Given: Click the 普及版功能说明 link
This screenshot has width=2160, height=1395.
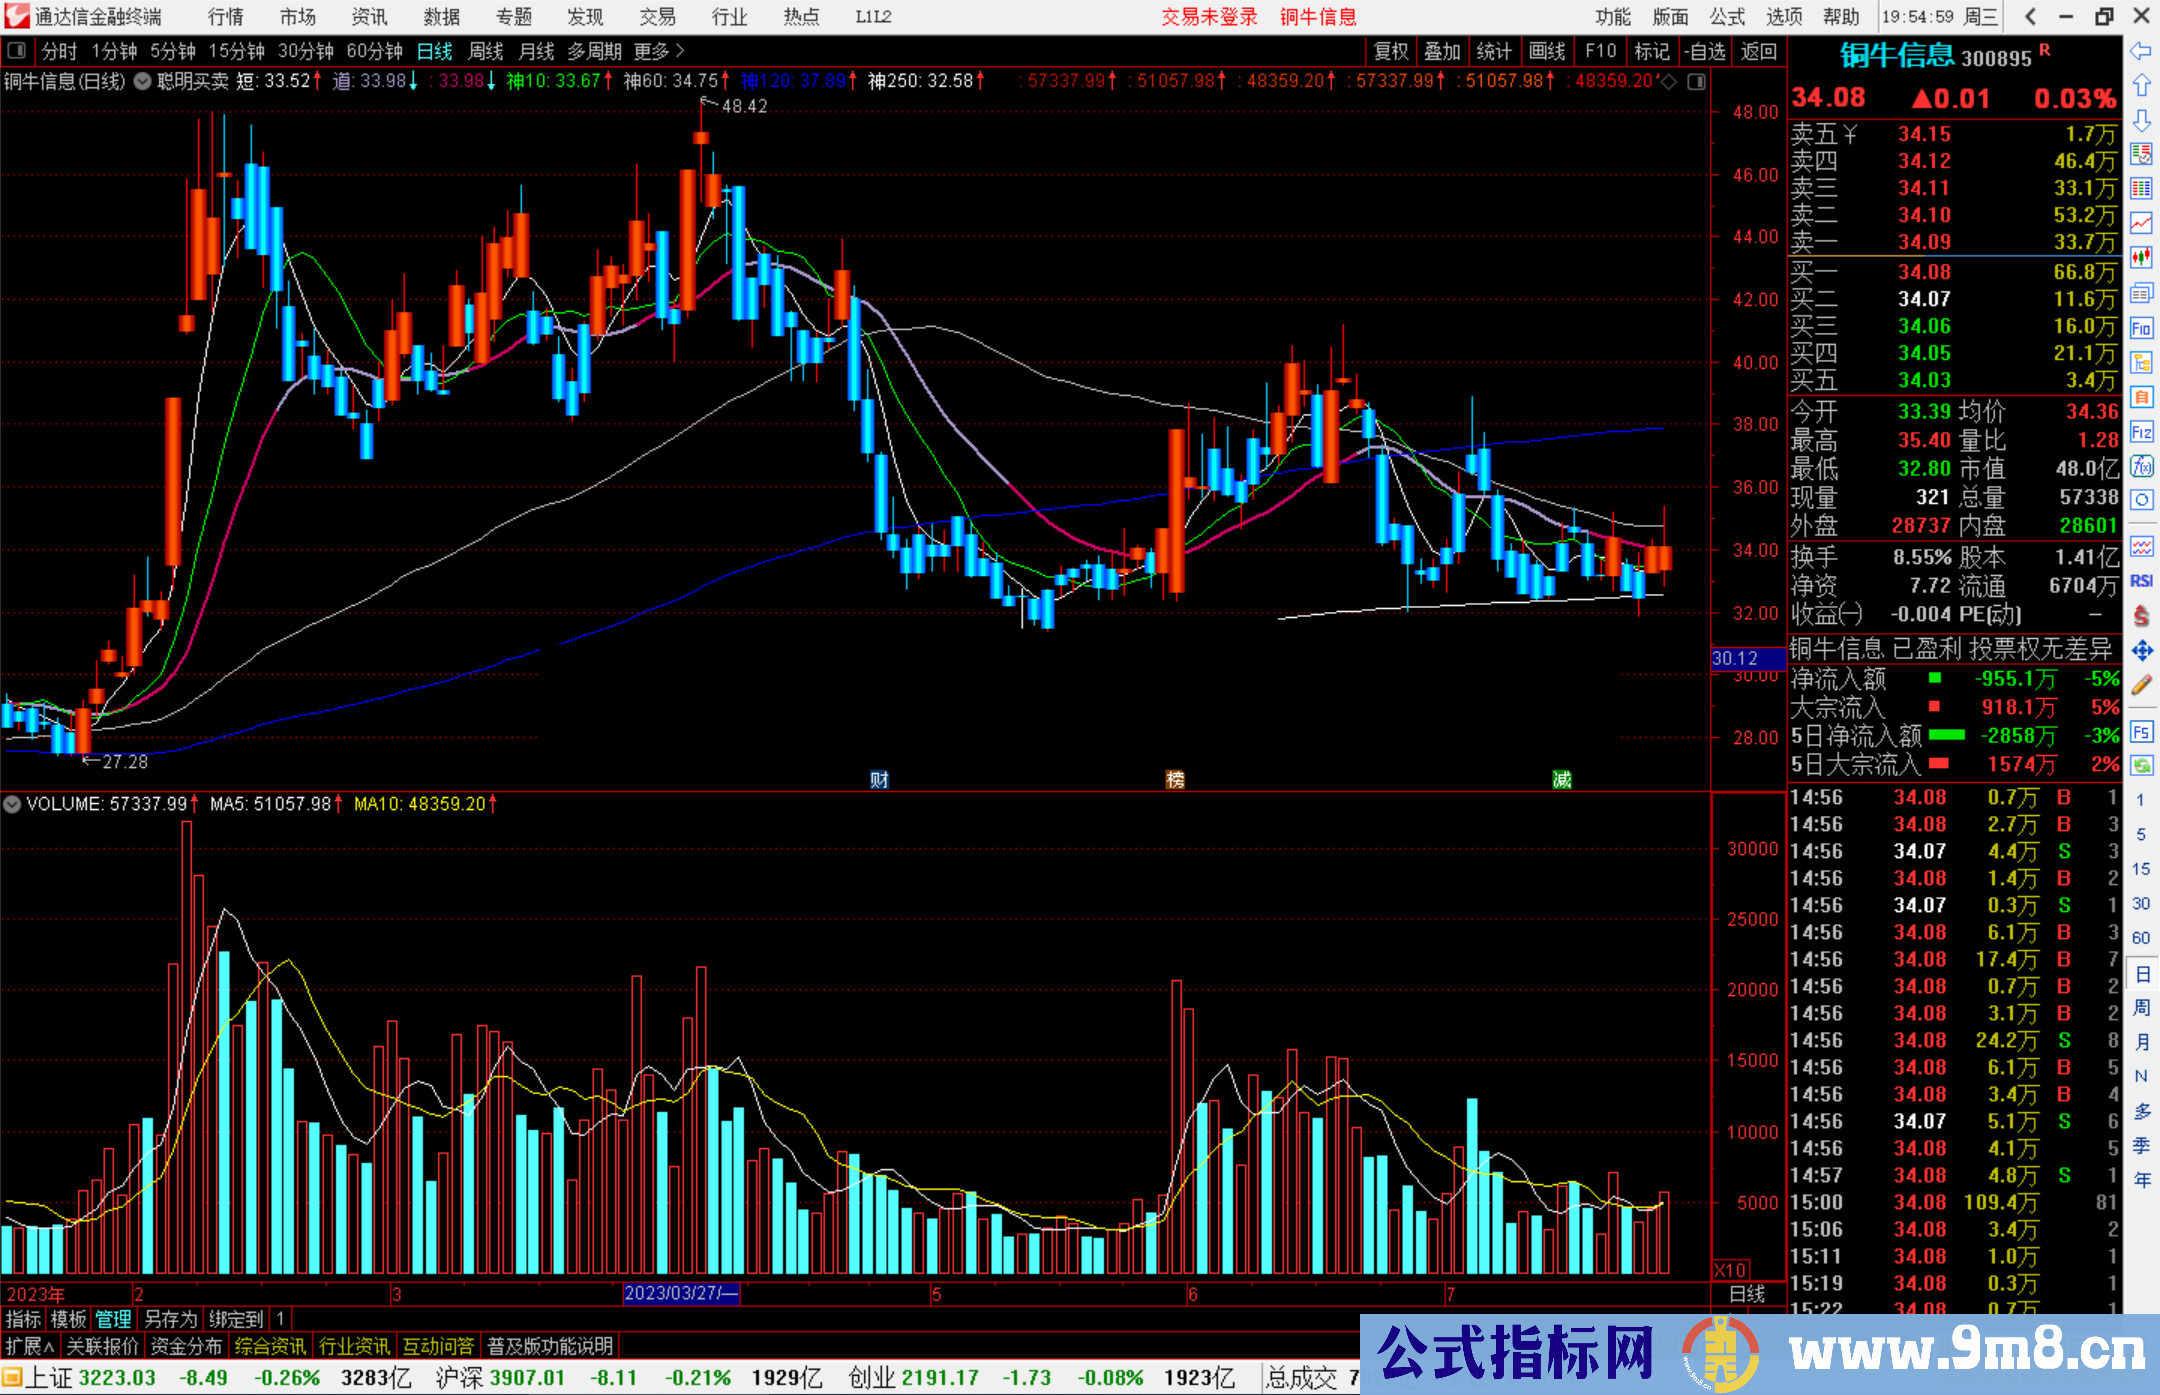Looking at the screenshot, I should 550,1346.
